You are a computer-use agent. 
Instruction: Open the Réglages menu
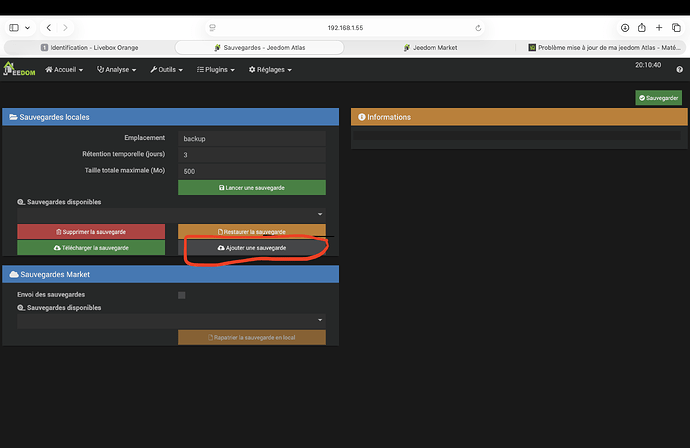[x=270, y=70]
